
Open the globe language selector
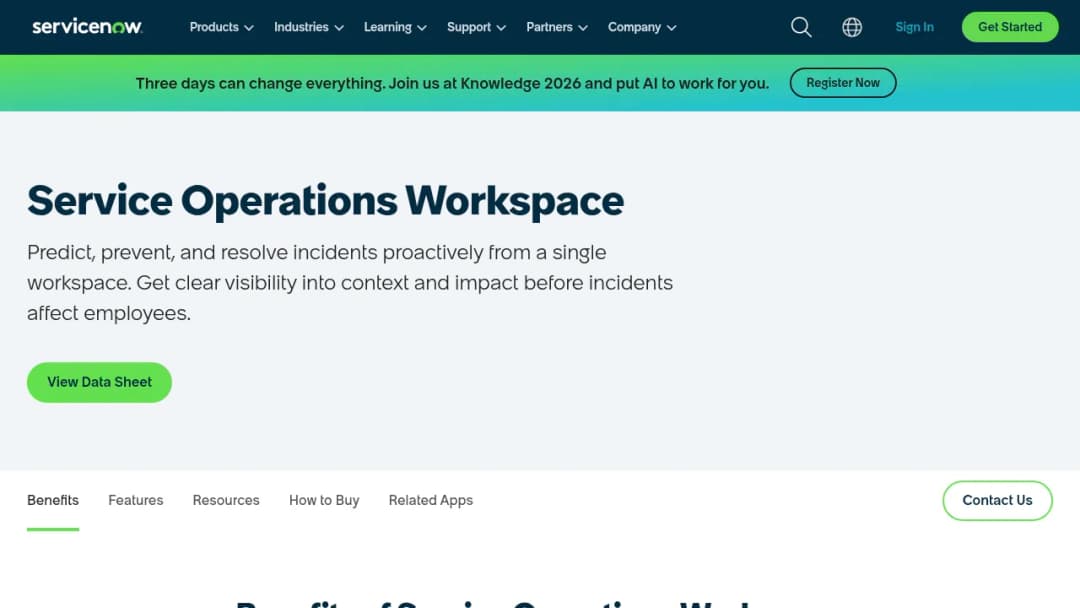tap(852, 27)
